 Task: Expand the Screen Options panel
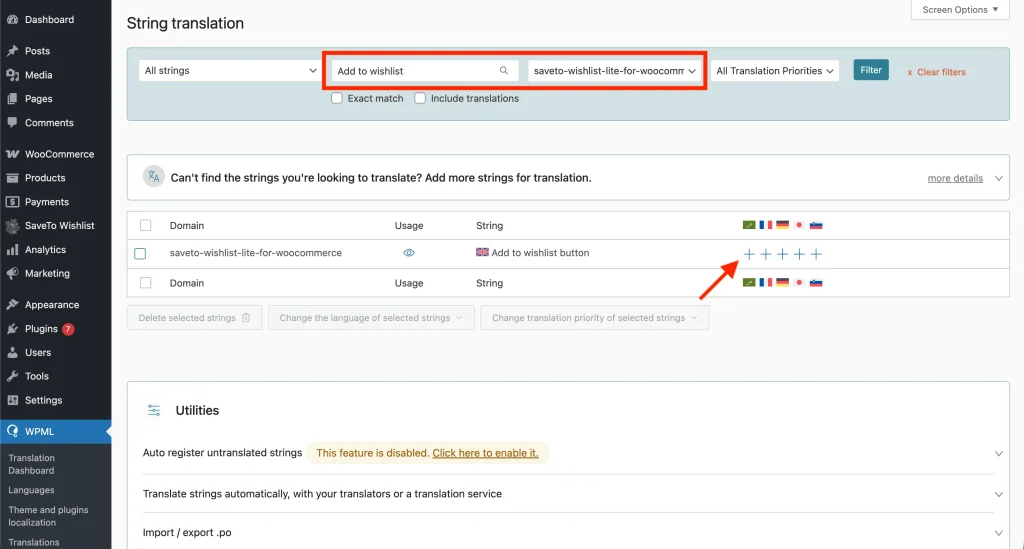960,10
